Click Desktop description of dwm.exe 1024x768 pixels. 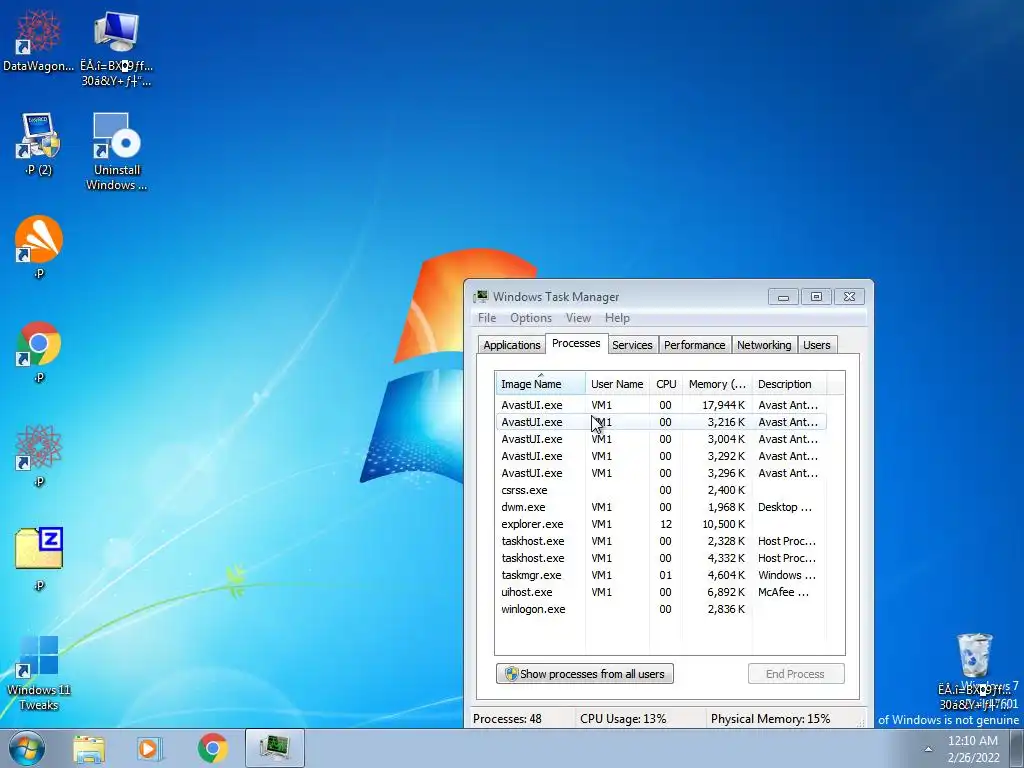(x=784, y=507)
